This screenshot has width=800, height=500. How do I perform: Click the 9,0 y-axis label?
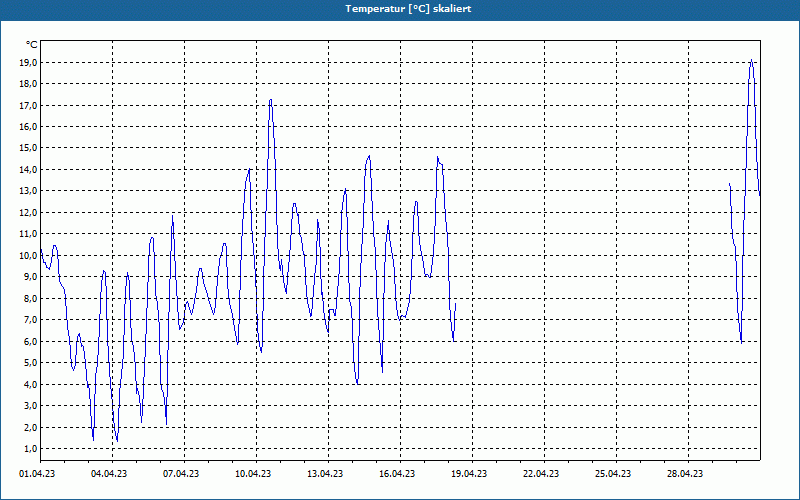tap(30, 277)
